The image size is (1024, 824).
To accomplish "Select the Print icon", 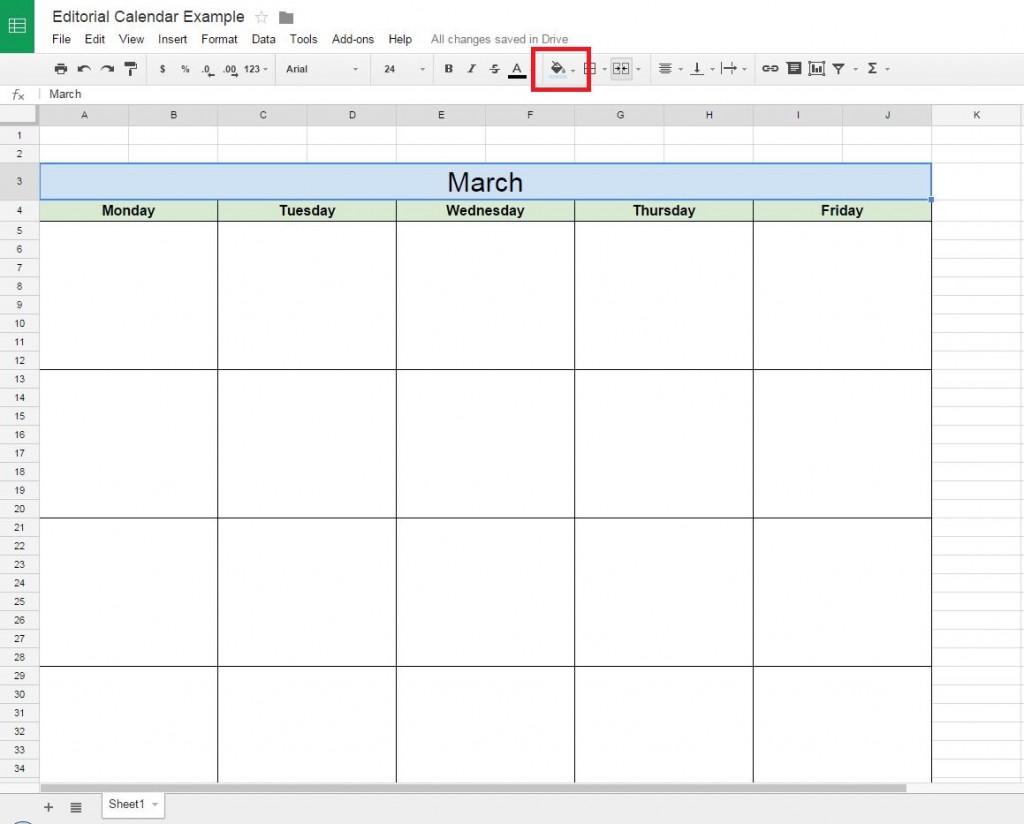I will point(60,68).
